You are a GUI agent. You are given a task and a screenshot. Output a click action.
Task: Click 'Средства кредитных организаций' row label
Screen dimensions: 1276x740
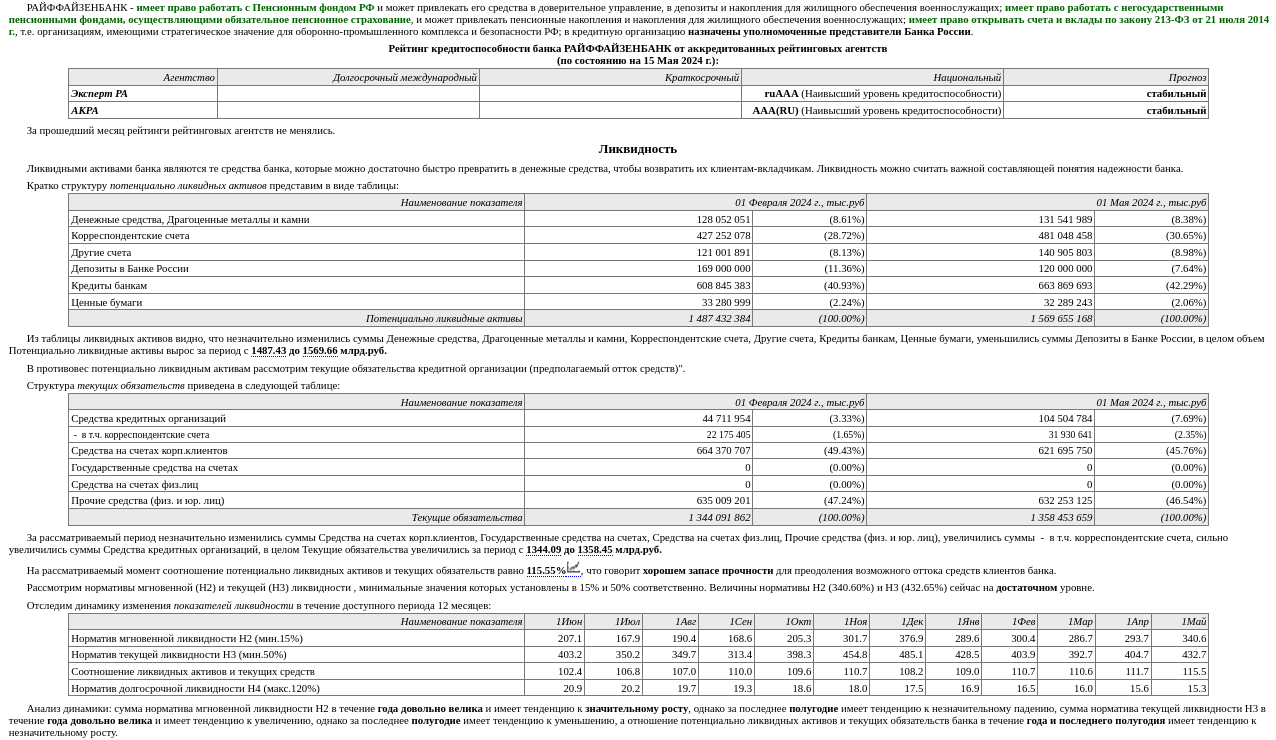point(148,418)
